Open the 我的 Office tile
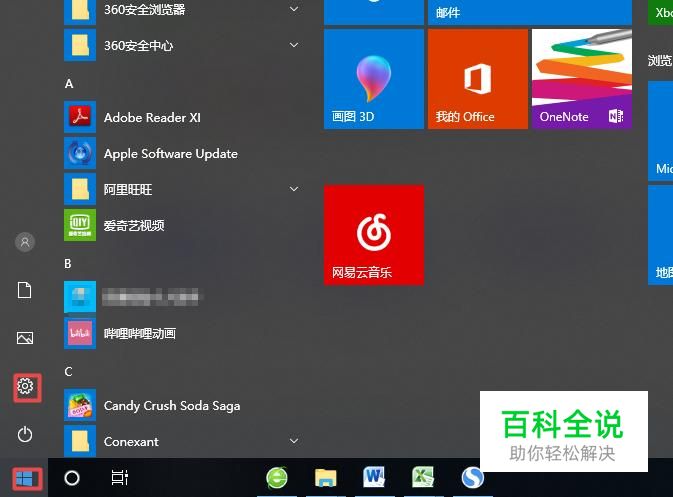The width and height of the screenshot is (673, 497). click(x=478, y=79)
